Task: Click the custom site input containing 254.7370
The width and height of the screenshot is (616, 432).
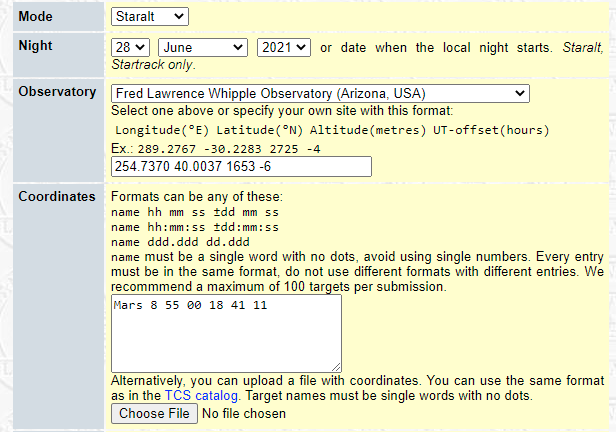Action: pyautogui.click(x=240, y=166)
